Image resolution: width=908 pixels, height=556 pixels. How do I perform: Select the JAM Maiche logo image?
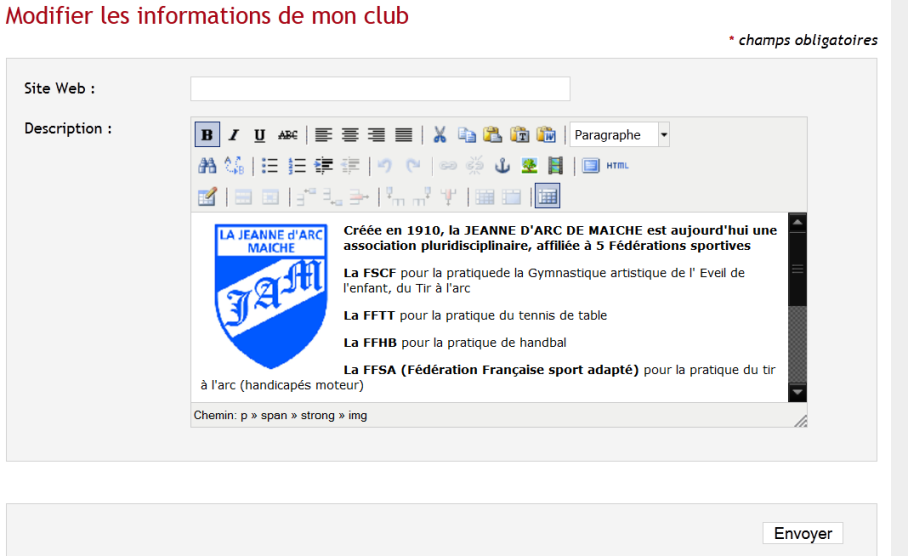(271, 297)
